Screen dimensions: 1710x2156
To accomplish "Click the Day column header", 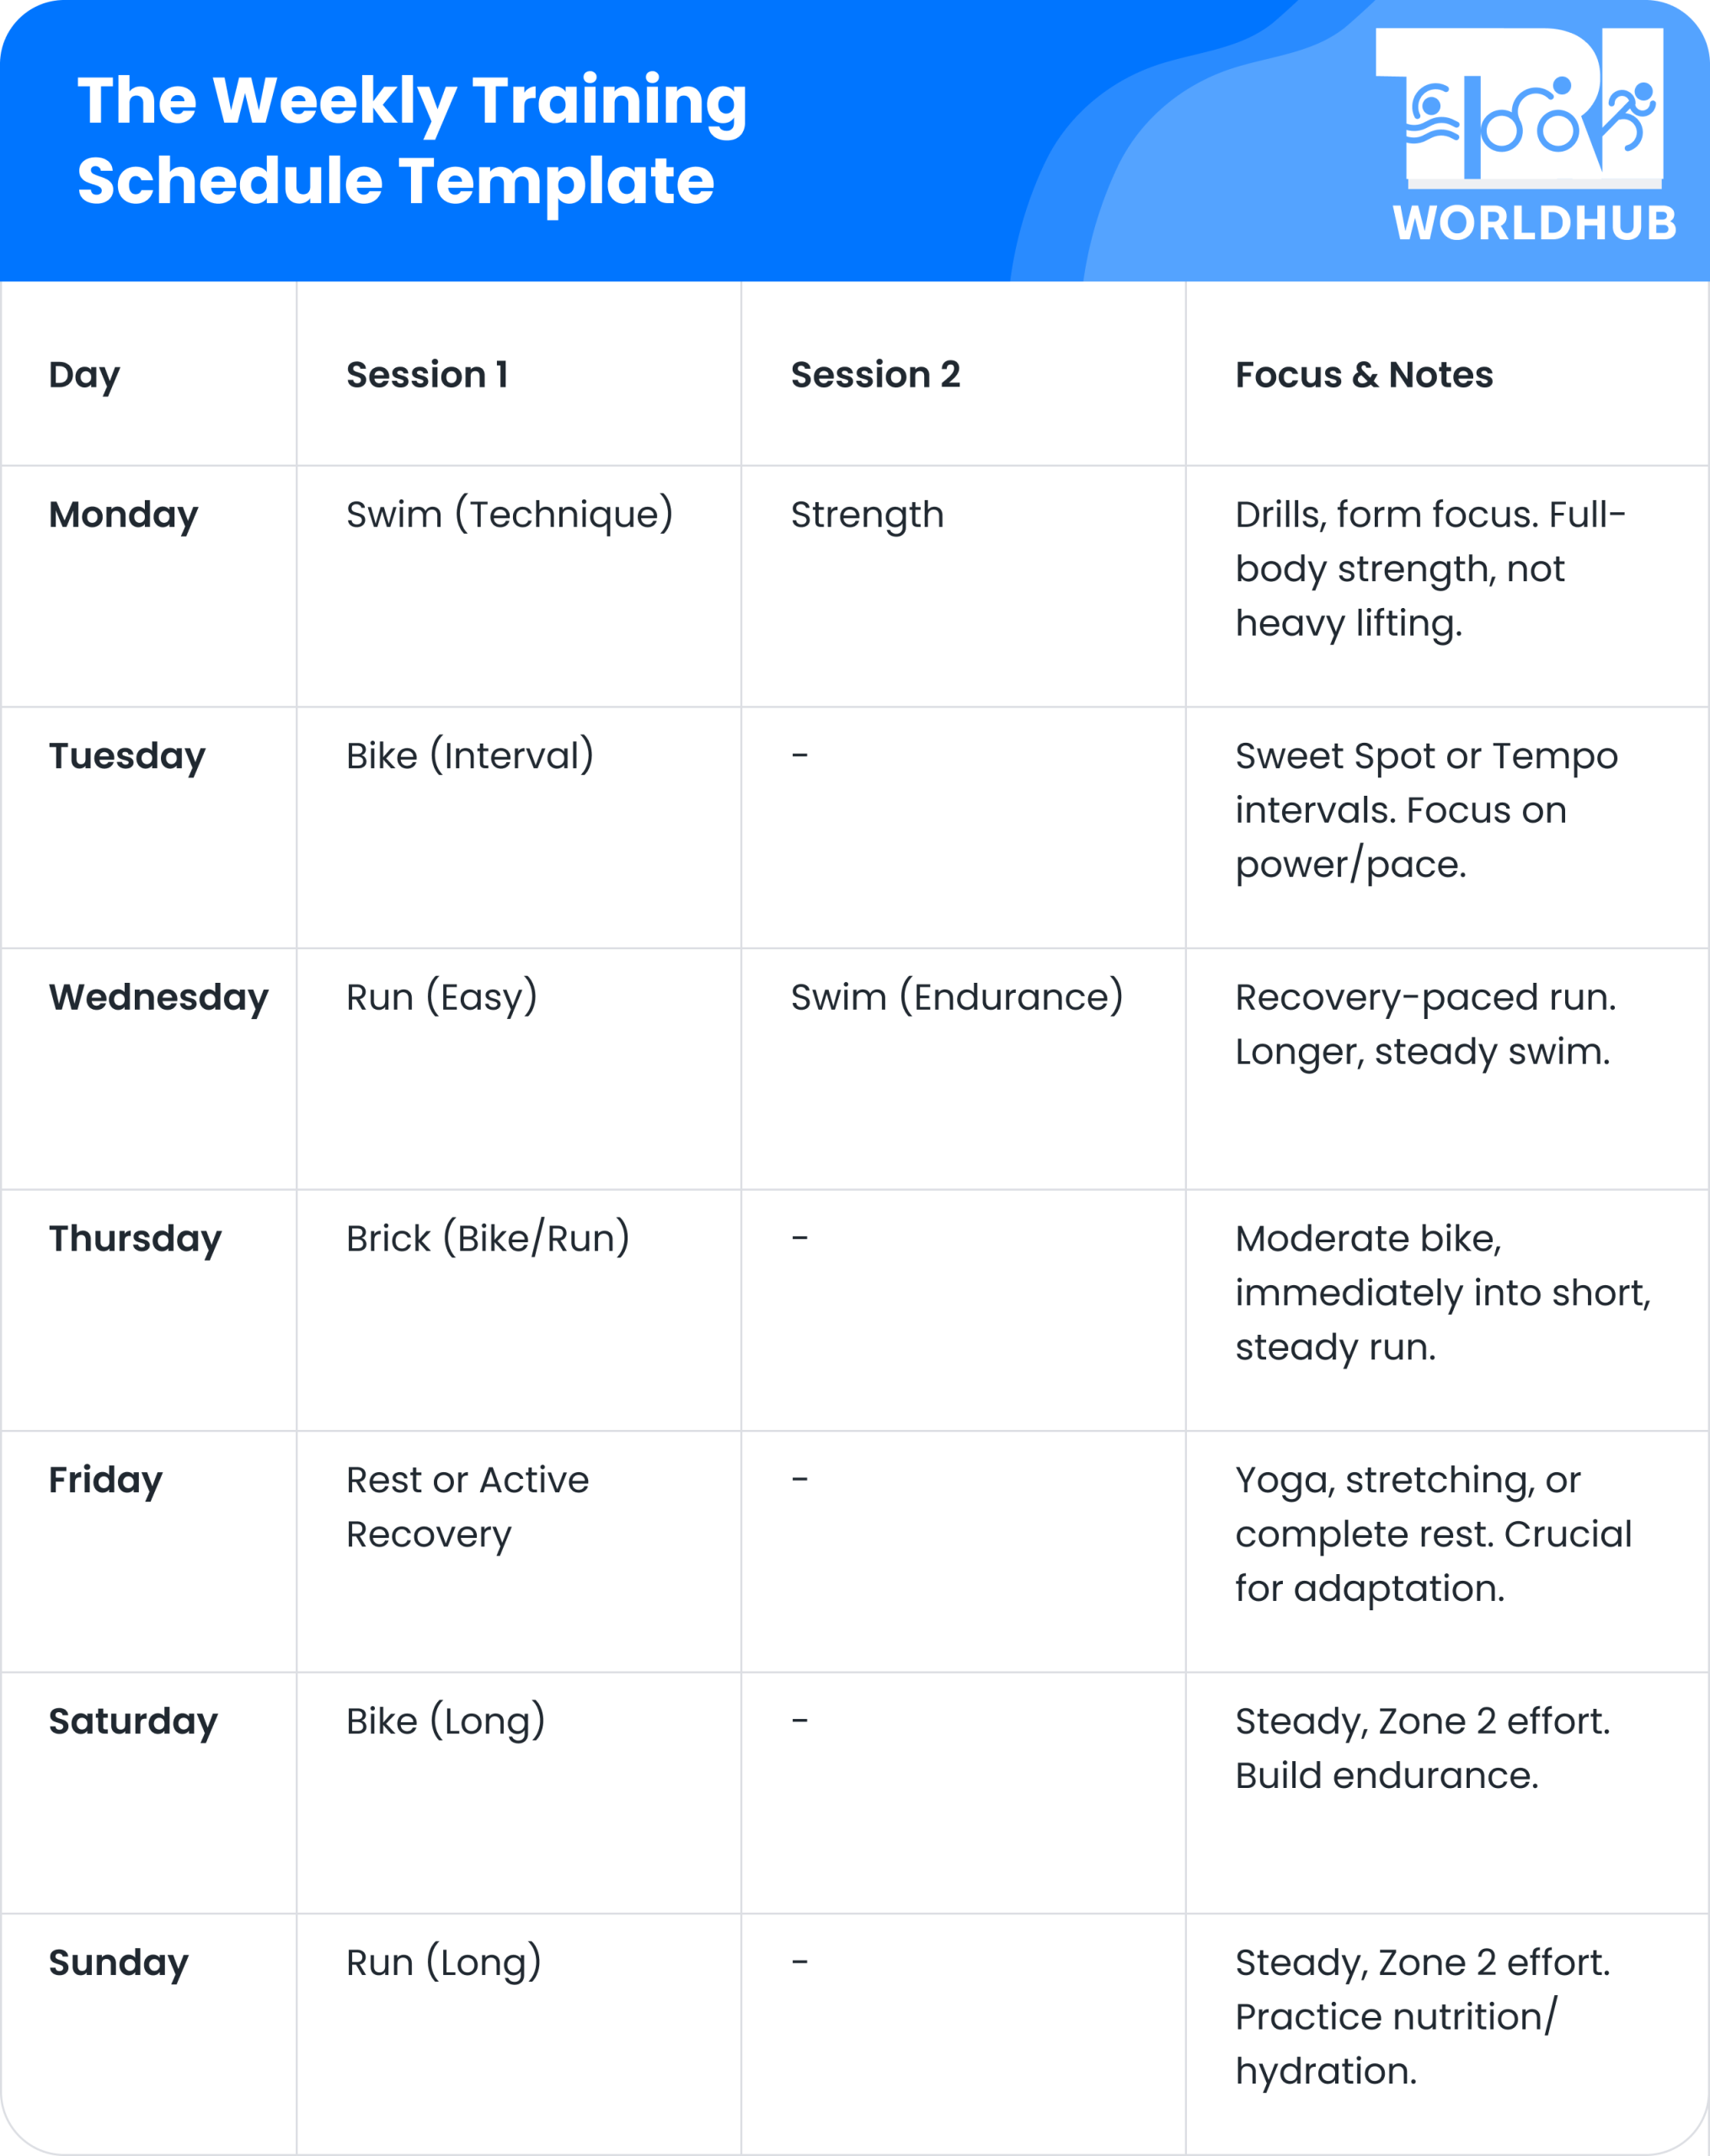I will tap(84, 375).
